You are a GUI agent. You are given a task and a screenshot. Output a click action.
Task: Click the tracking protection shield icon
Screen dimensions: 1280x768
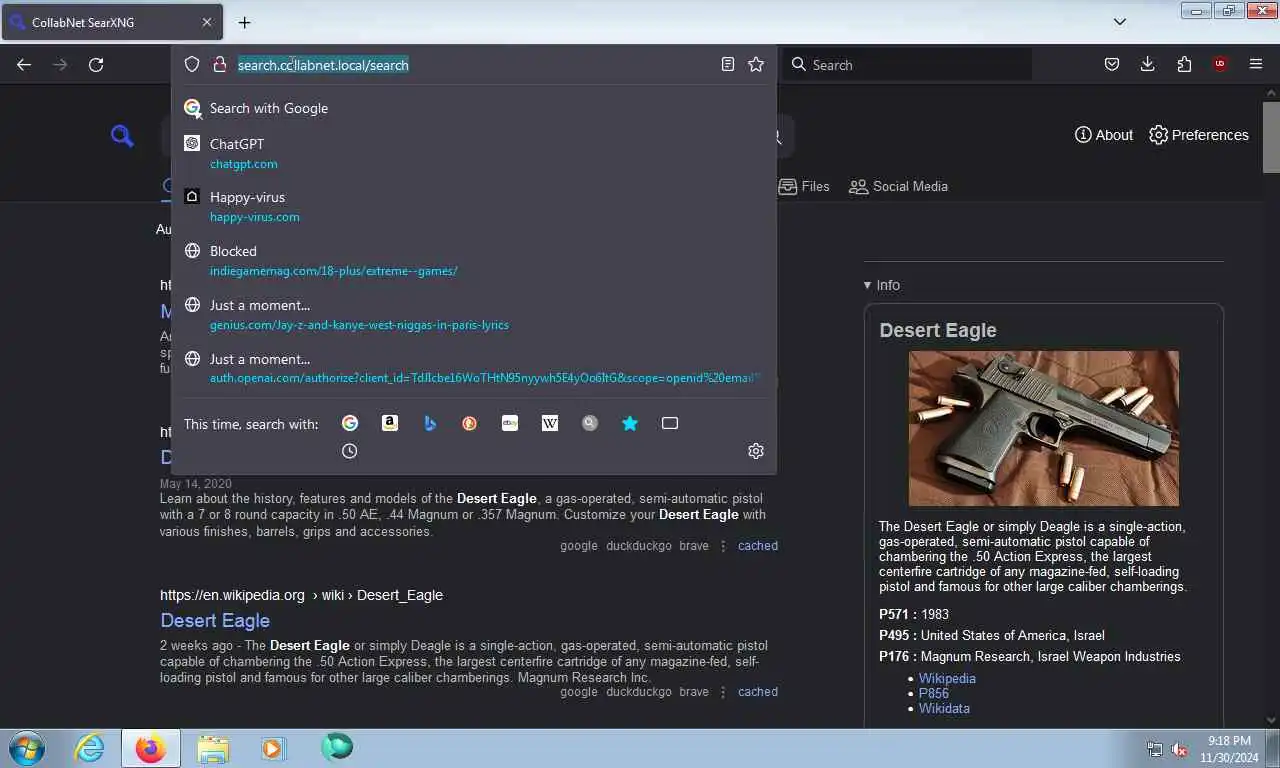click(192, 65)
